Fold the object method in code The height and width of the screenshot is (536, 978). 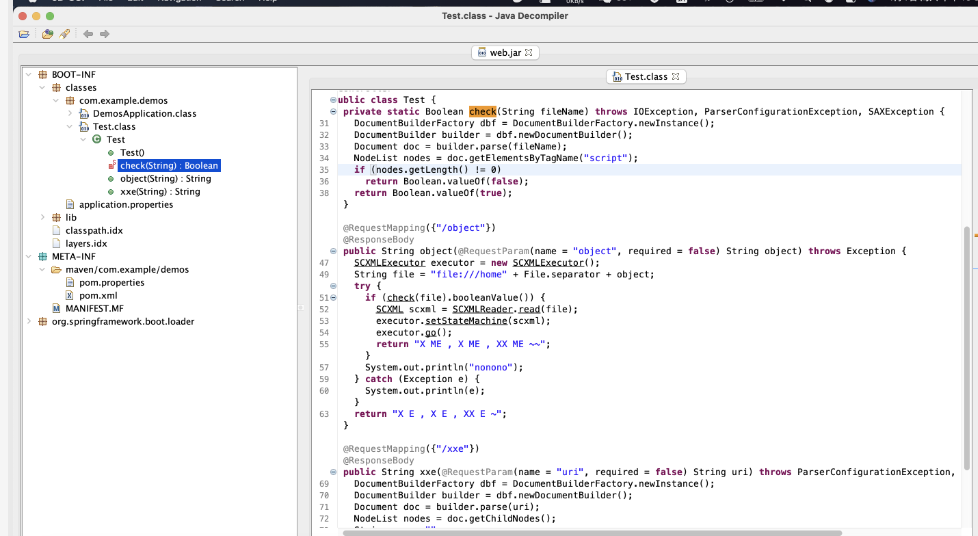point(333,251)
